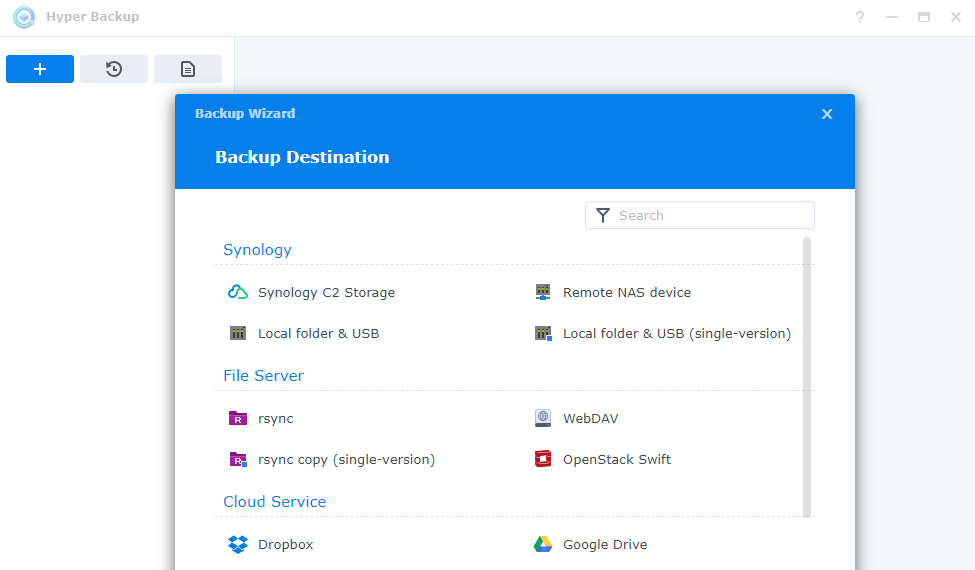Select the rsync folder icon
The image size is (975, 570).
coord(238,418)
